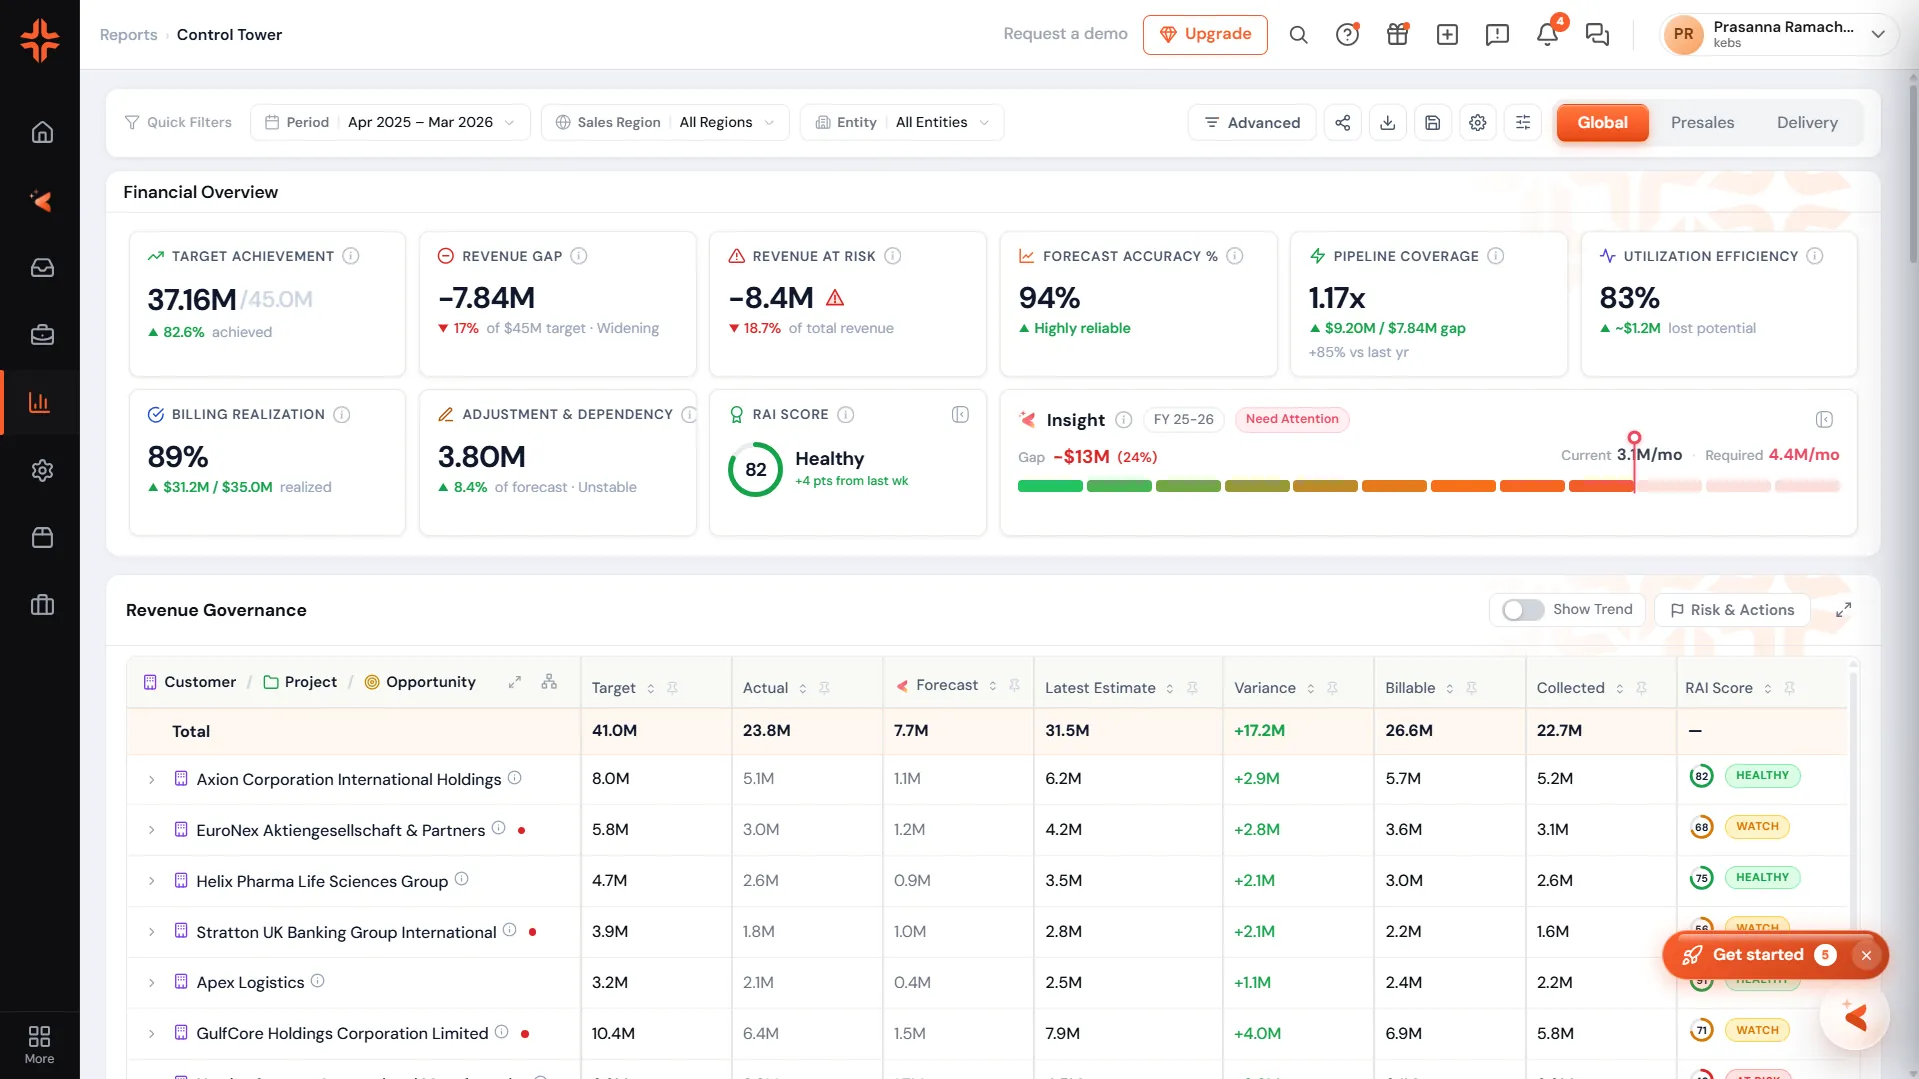Click the first green segment of Insight bar

click(1050, 486)
